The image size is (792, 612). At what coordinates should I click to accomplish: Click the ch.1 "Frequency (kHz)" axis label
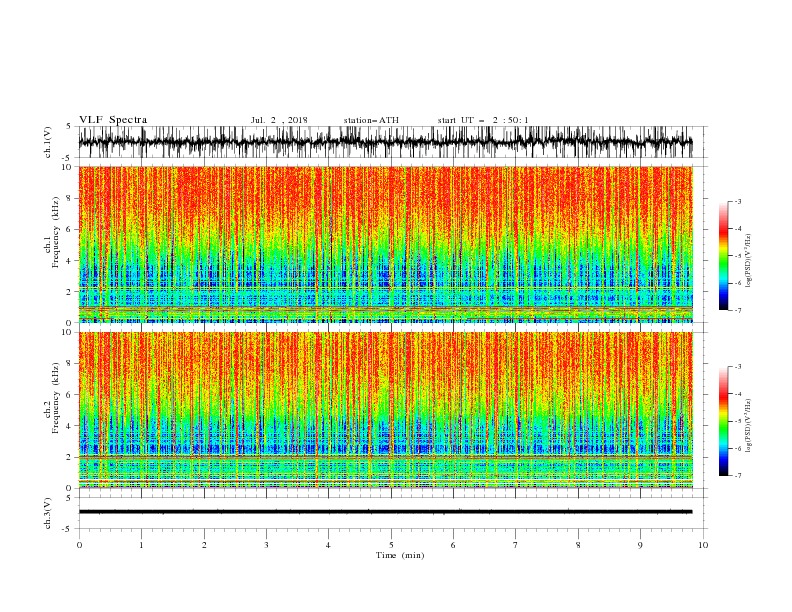(x=56, y=233)
